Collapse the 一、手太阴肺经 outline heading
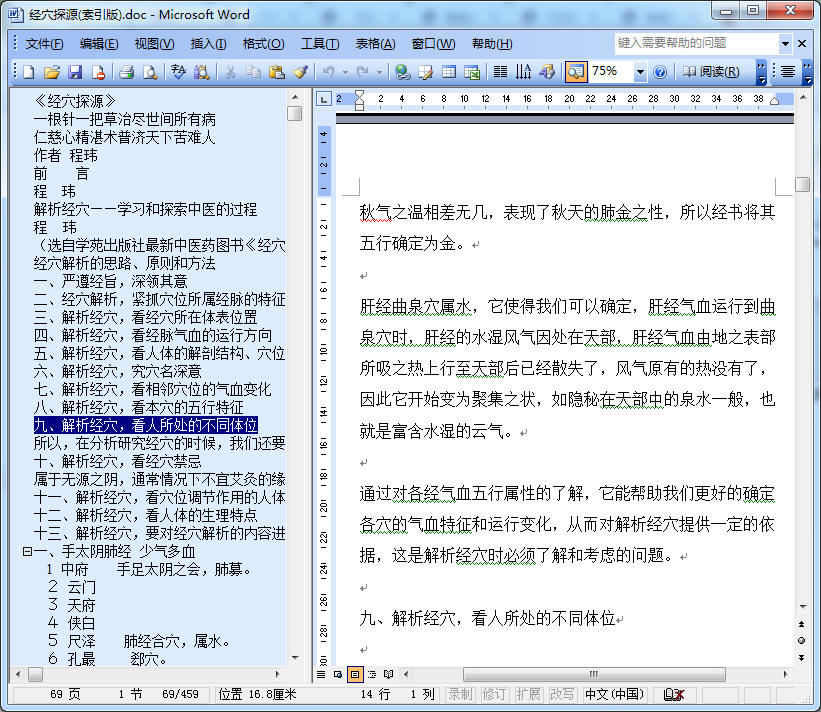The image size is (821, 712). [x=27, y=552]
